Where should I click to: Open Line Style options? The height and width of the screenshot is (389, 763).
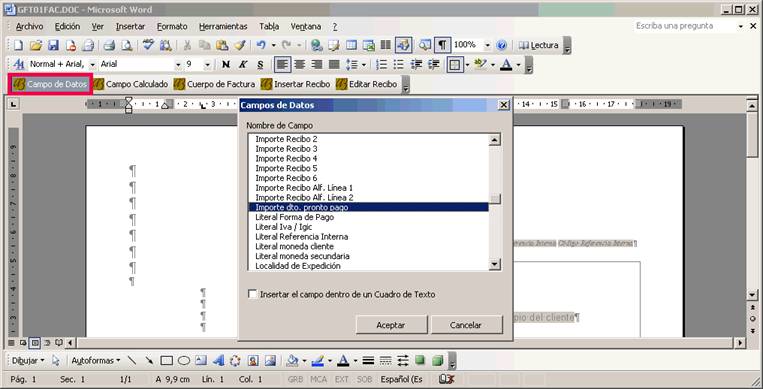pyautogui.click(x=368, y=361)
